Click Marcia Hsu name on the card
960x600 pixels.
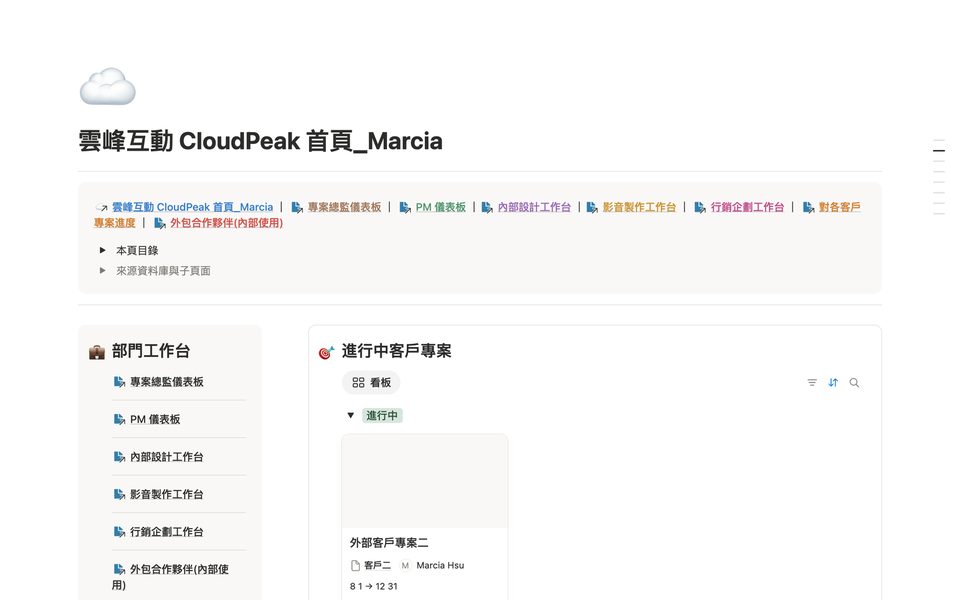440,565
